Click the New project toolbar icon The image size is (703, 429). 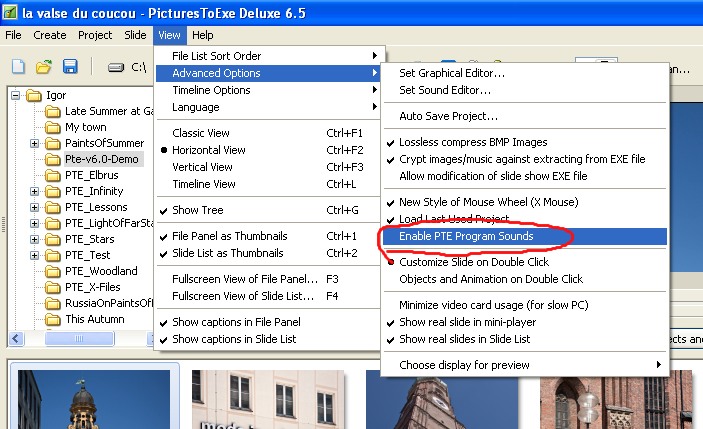tap(18, 67)
